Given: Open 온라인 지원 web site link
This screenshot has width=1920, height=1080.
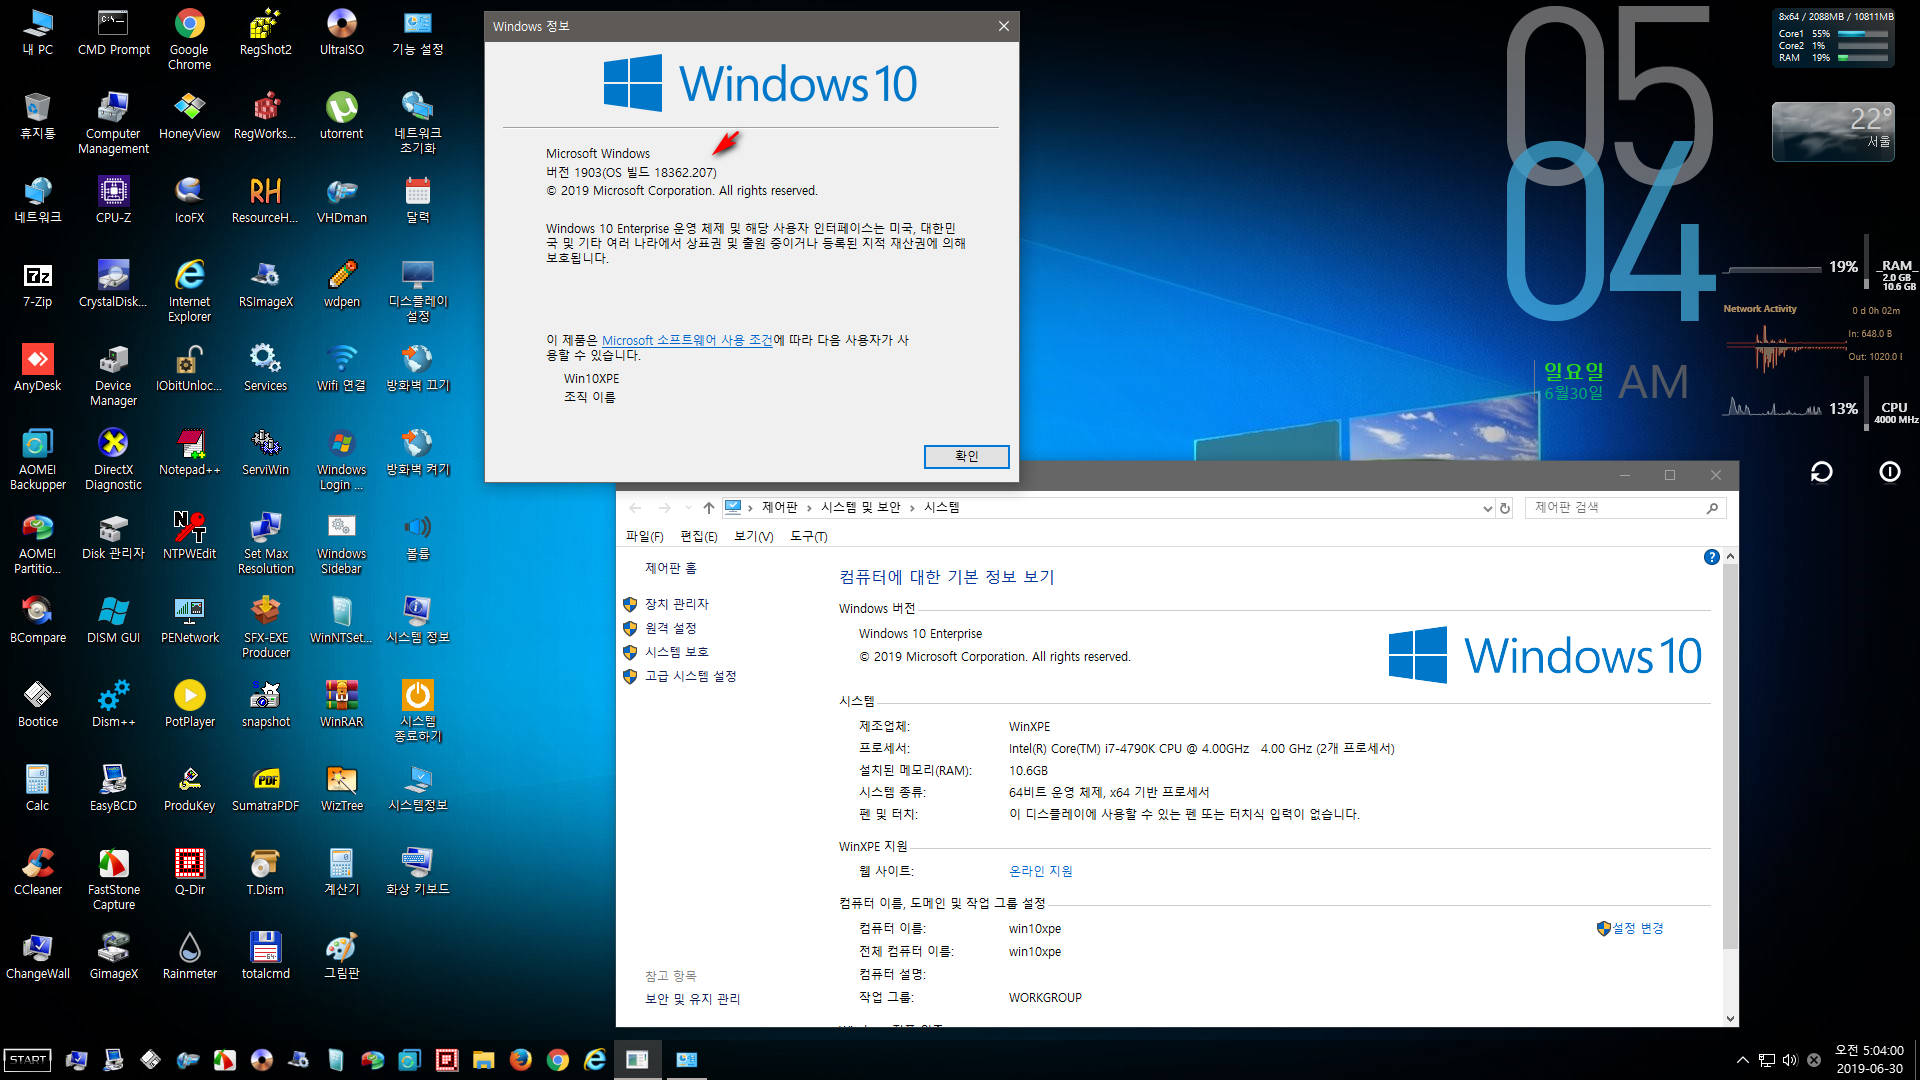Looking at the screenshot, I should point(1040,871).
